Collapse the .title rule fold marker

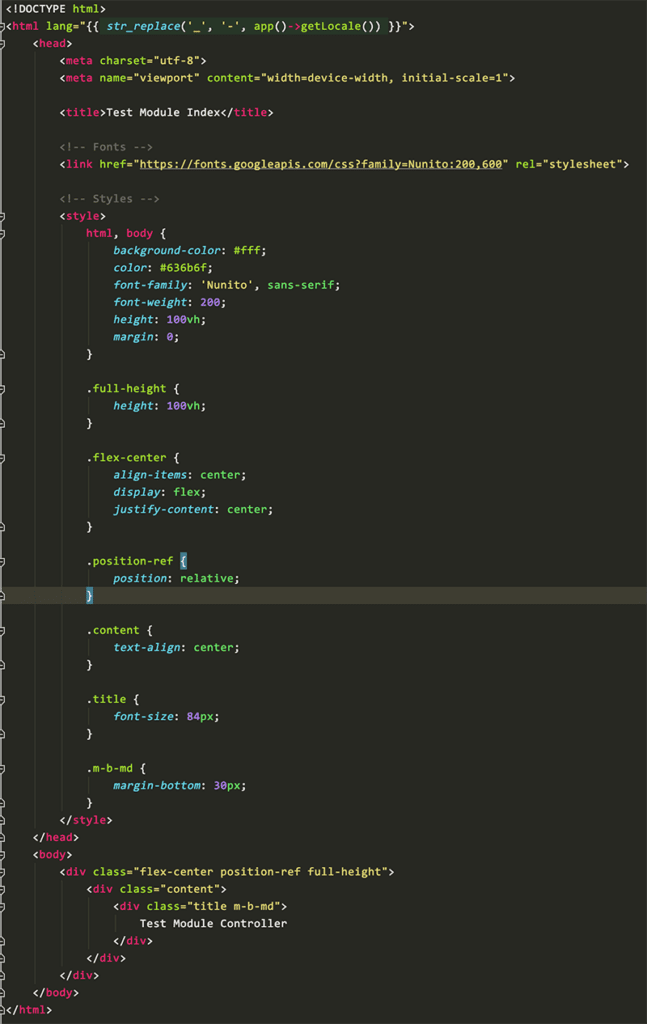point(3,699)
